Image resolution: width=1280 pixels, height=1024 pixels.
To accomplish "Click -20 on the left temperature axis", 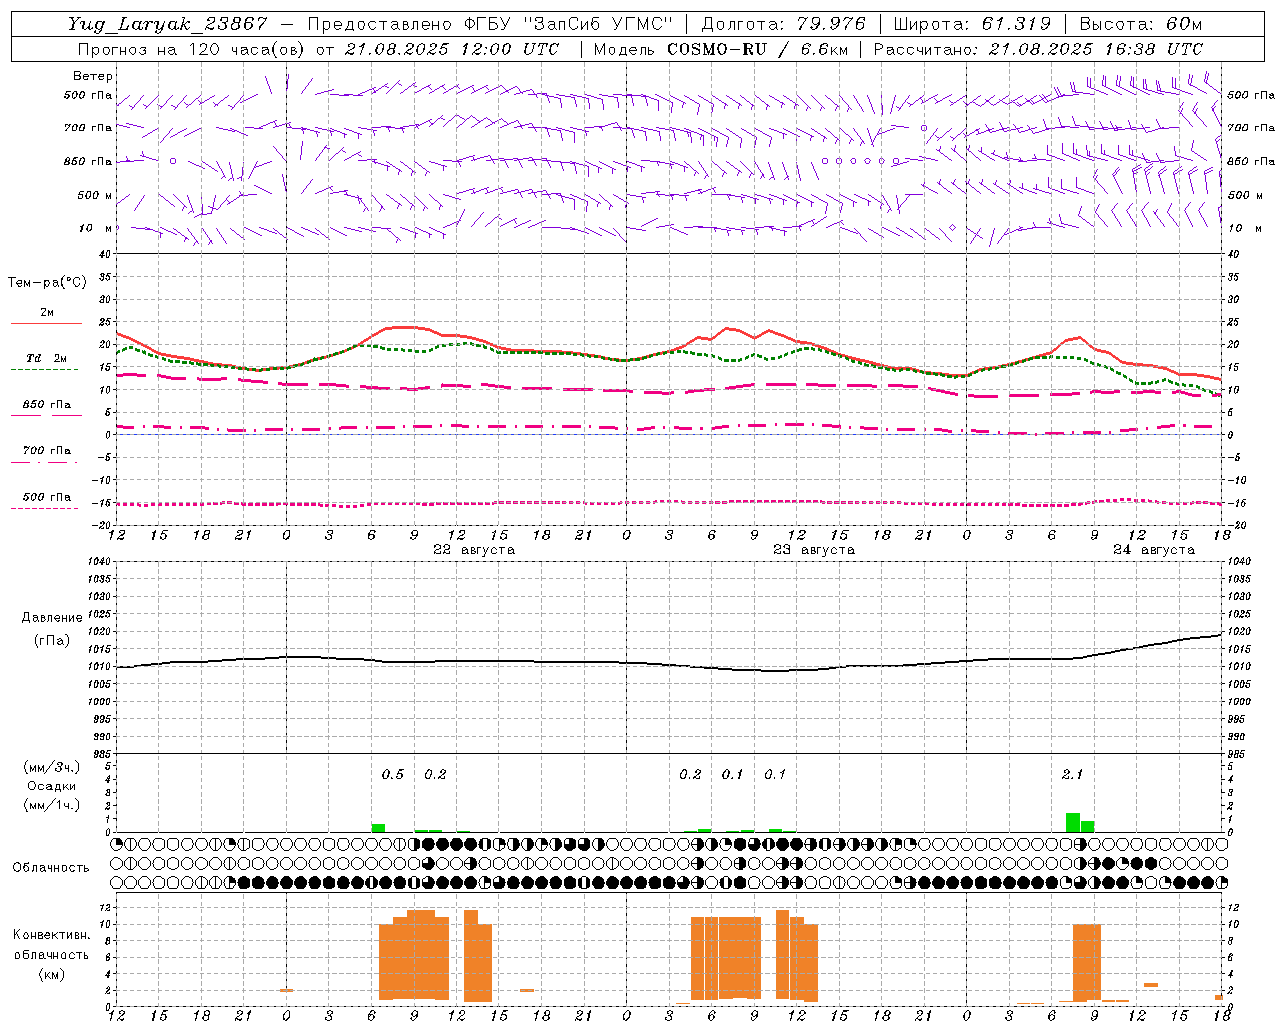I will coord(101,525).
